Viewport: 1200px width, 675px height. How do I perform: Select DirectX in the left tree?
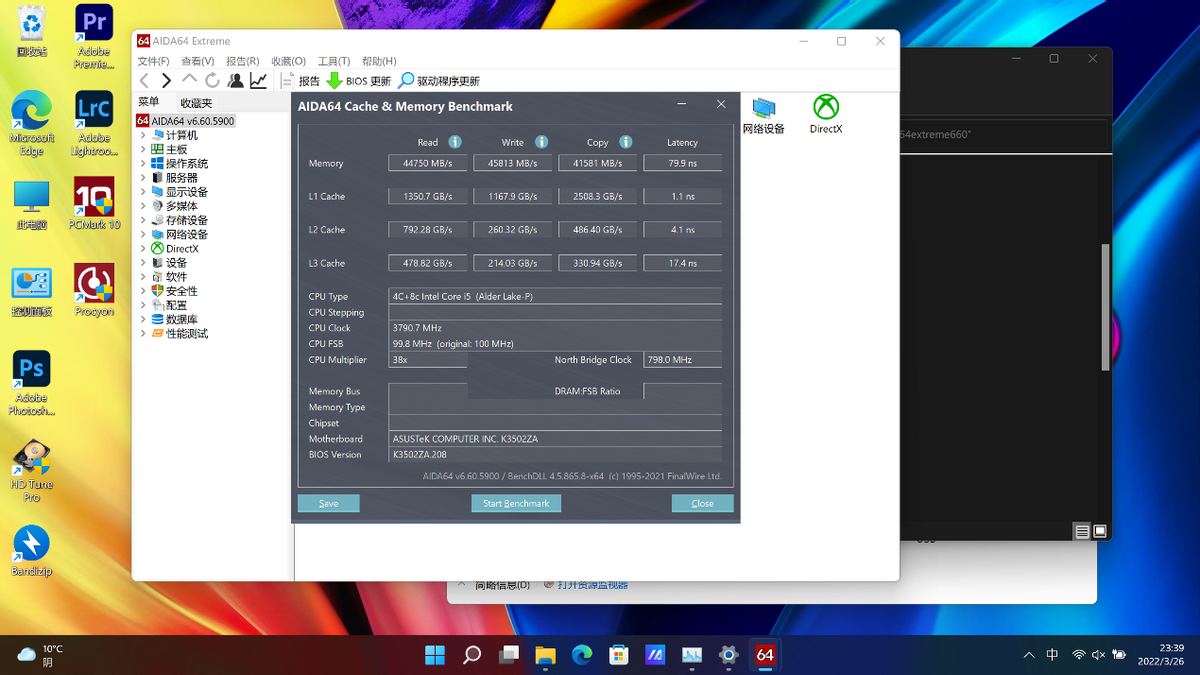coord(175,248)
